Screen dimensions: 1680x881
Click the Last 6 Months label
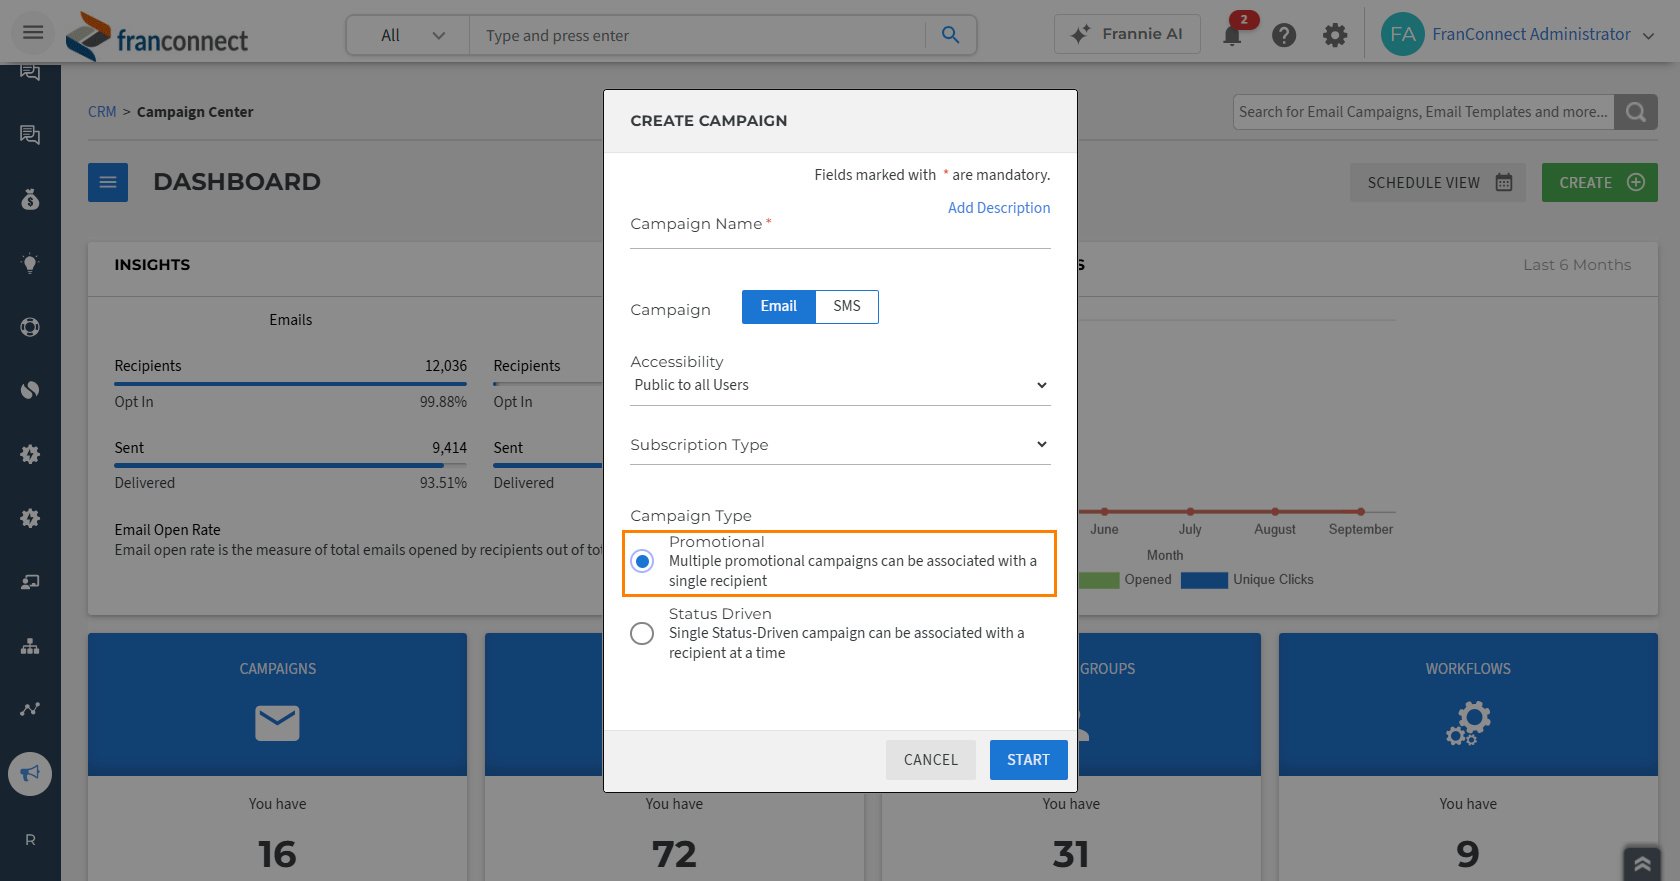[x=1577, y=265]
